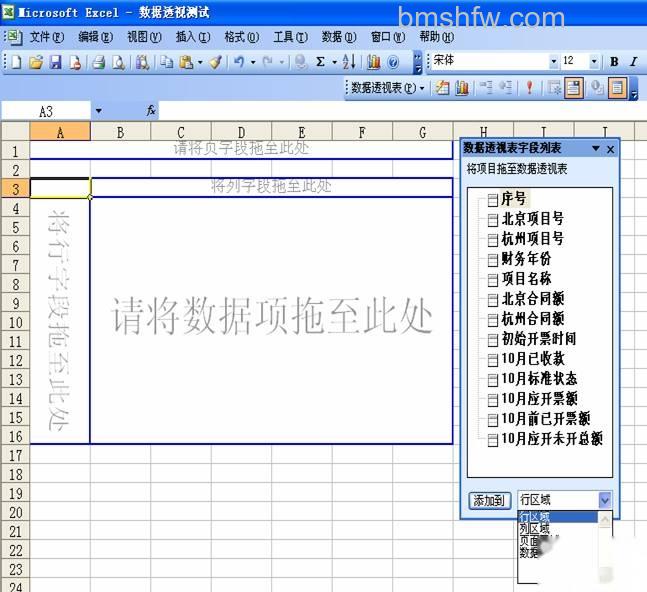Open a file with the folder icon

click(36, 63)
